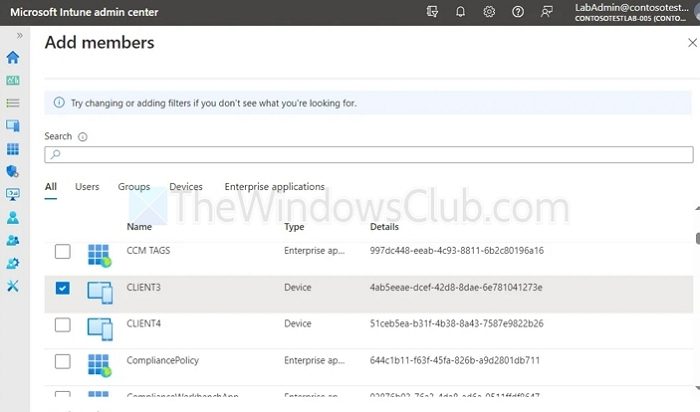Click the CLIENT3 ID 4ab5eeae-dcef...
The width and height of the screenshot is (700, 412).
(x=456, y=287)
